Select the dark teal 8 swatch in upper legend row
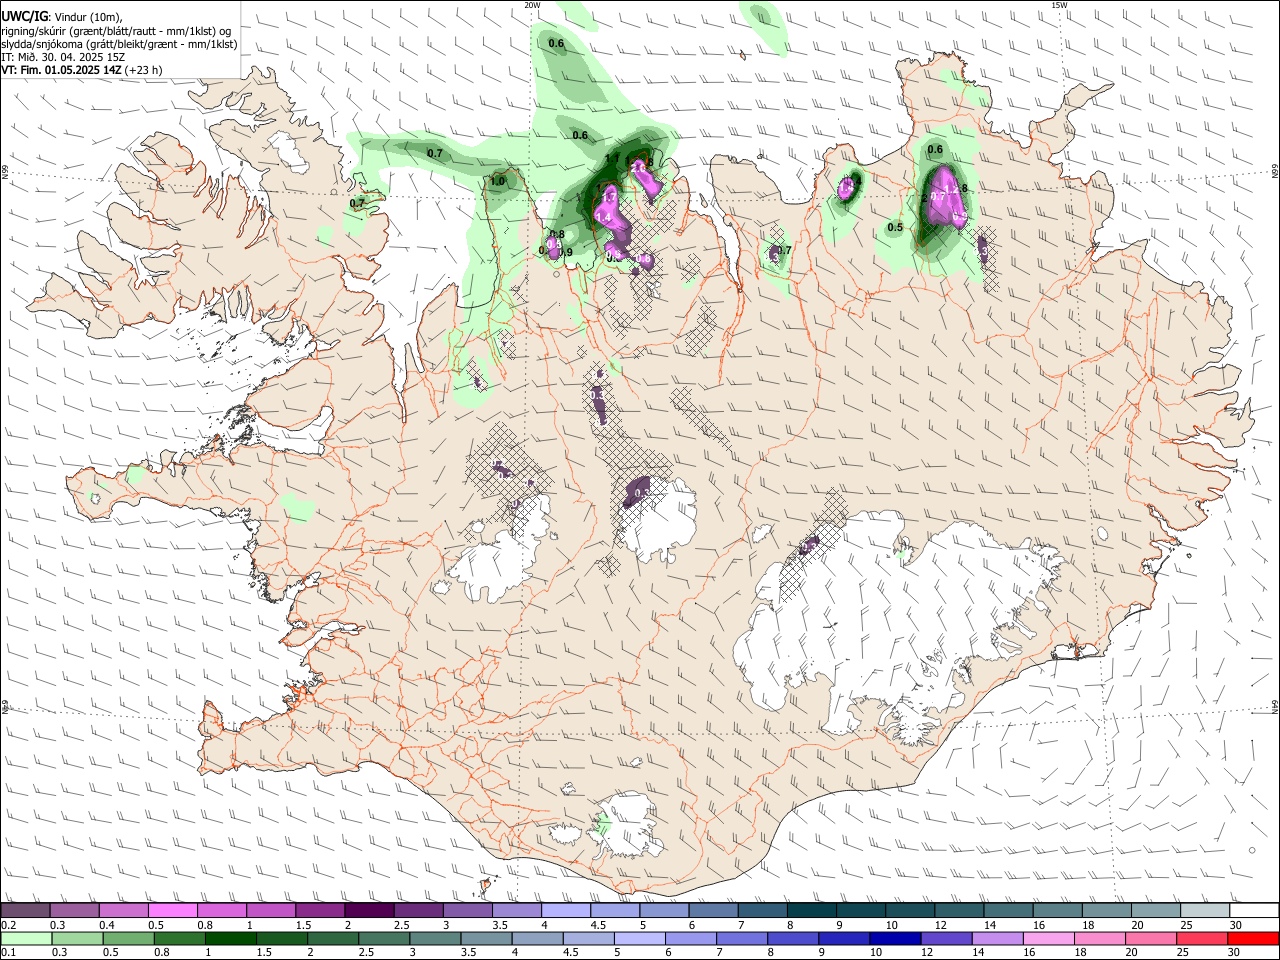1280x960 pixels. pyautogui.click(x=812, y=911)
